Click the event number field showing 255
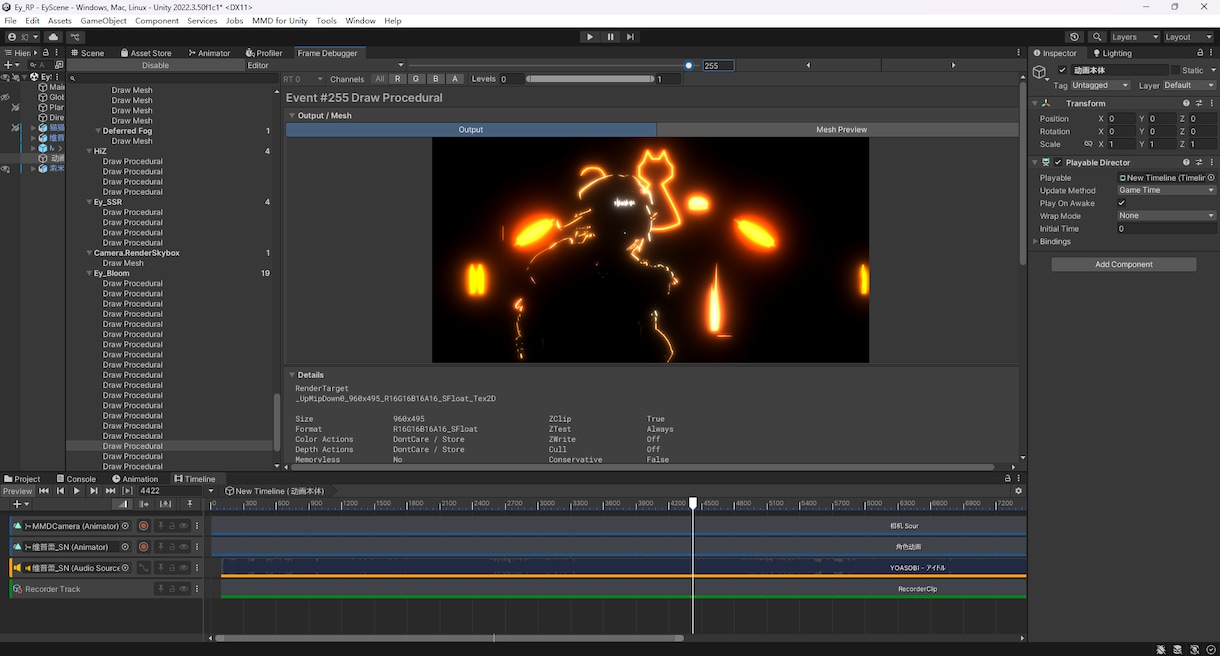Screen dimensions: 1220x656 tap(717, 65)
